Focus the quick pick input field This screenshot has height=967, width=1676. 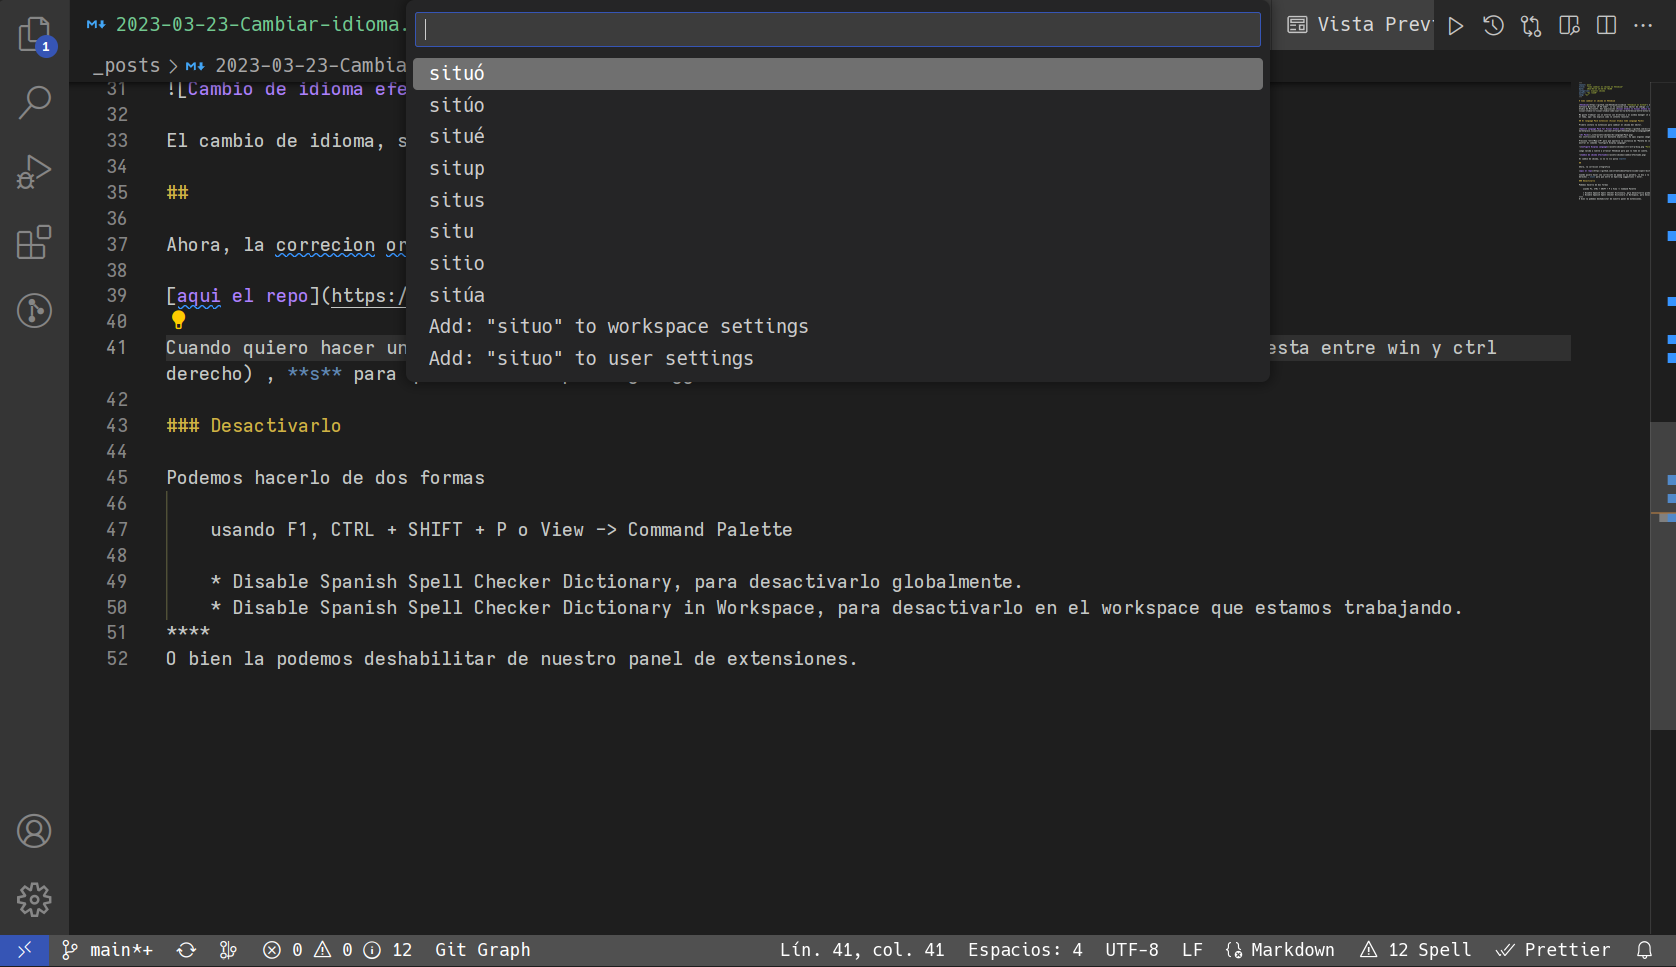838,29
